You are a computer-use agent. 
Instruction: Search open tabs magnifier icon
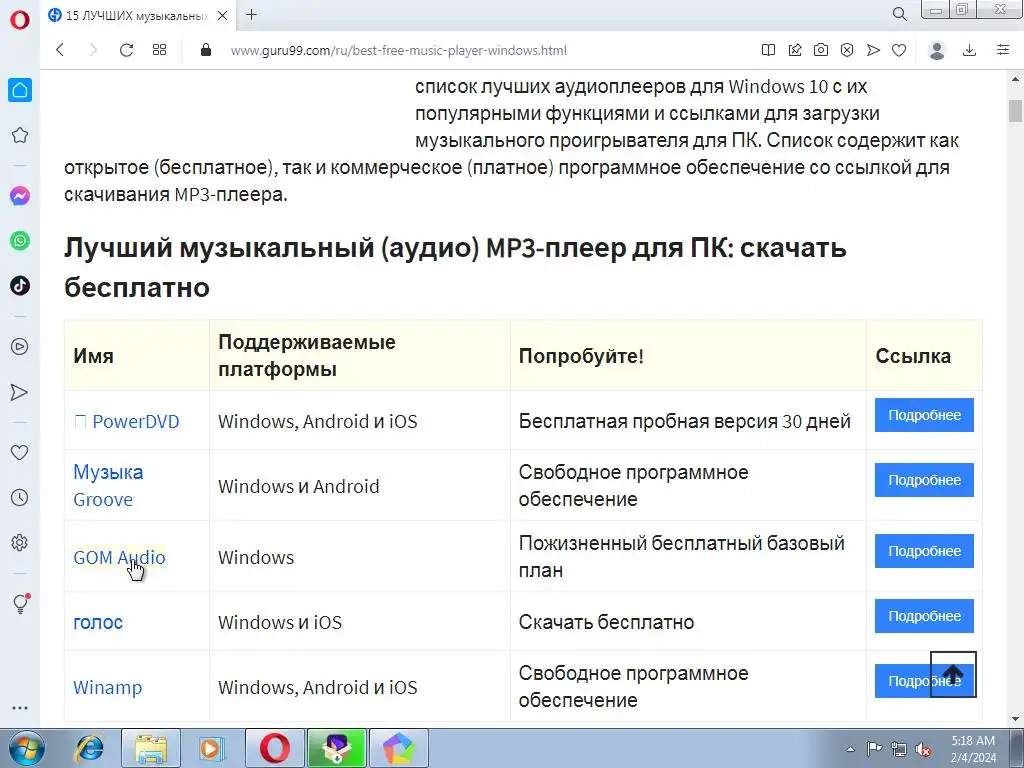pyautogui.click(x=900, y=14)
